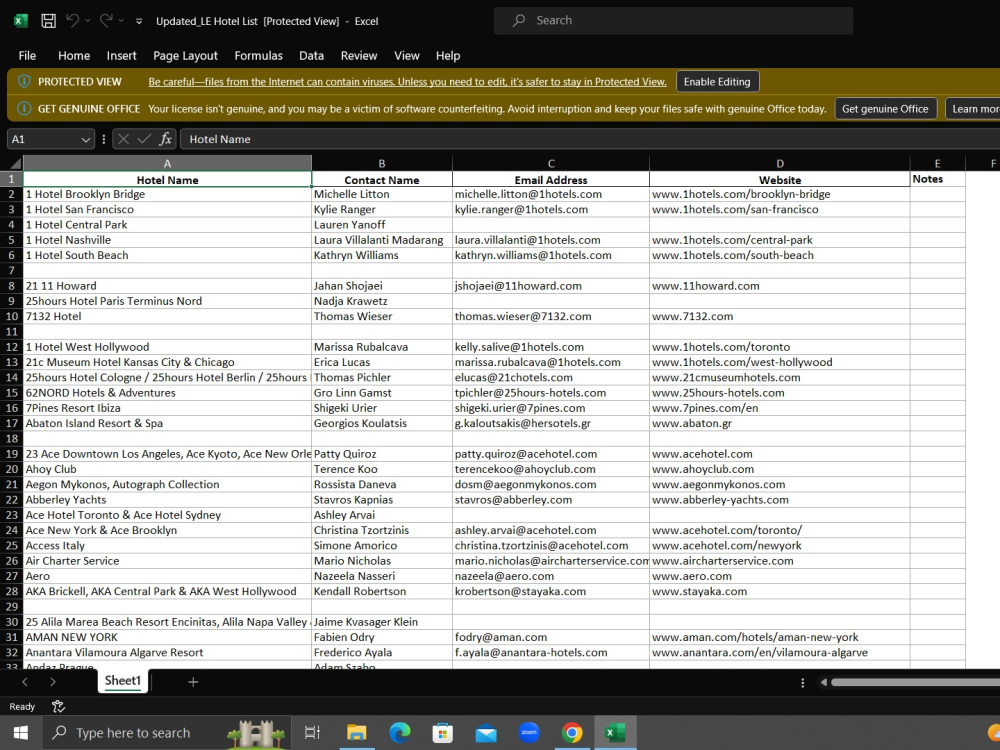The width and height of the screenshot is (1000, 750).
Task: Click cell '7Pines Resort Ibiza'
Action: click(167, 408)
